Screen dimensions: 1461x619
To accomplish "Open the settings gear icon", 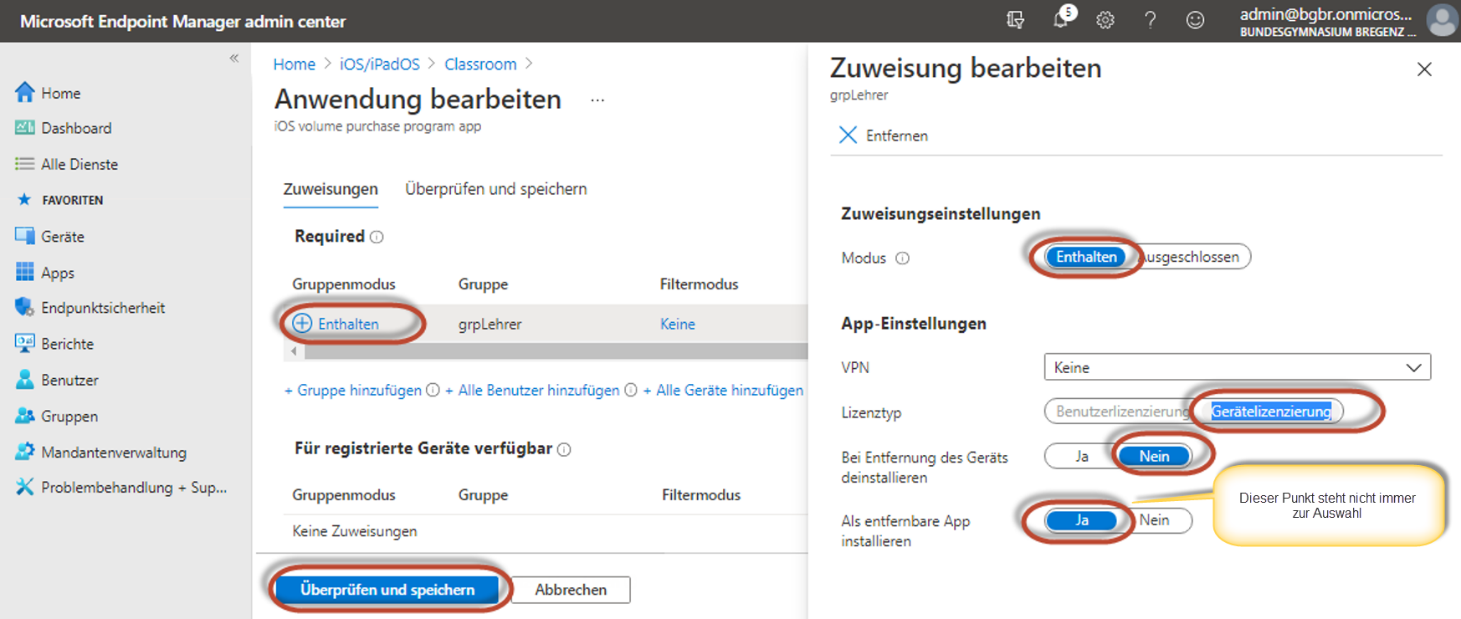I will click(x=1105, y=20).
